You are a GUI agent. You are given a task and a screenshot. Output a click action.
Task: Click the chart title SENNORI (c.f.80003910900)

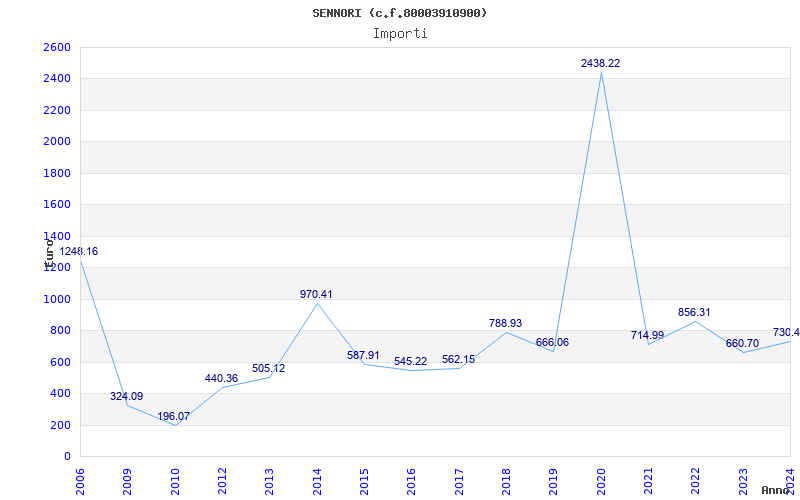tap(399, 13)
